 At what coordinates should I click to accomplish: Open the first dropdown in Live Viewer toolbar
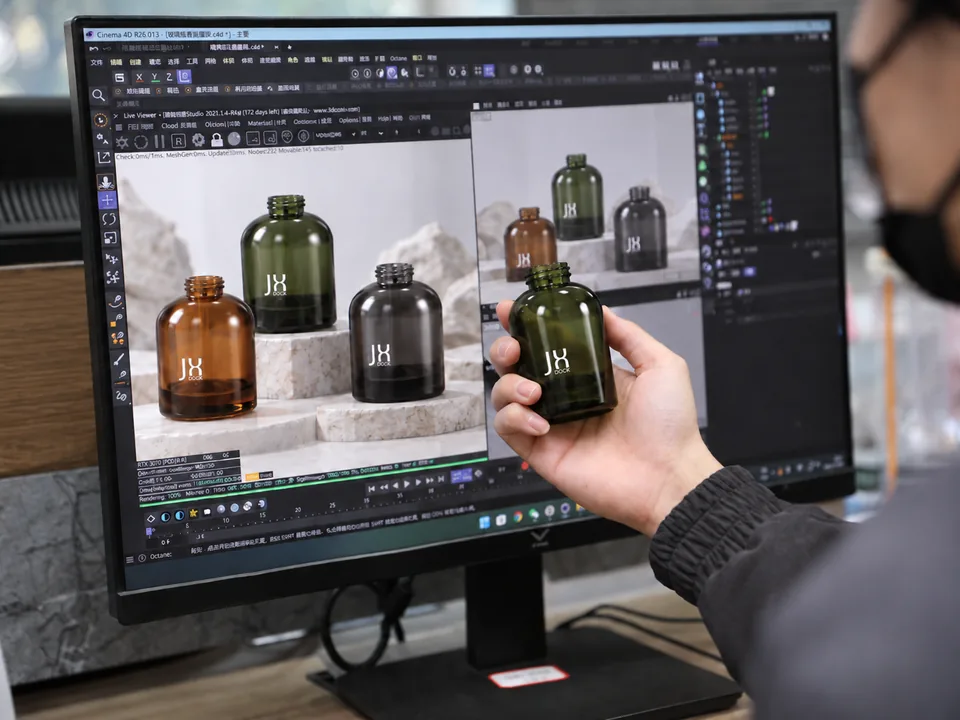coord(336,135)
